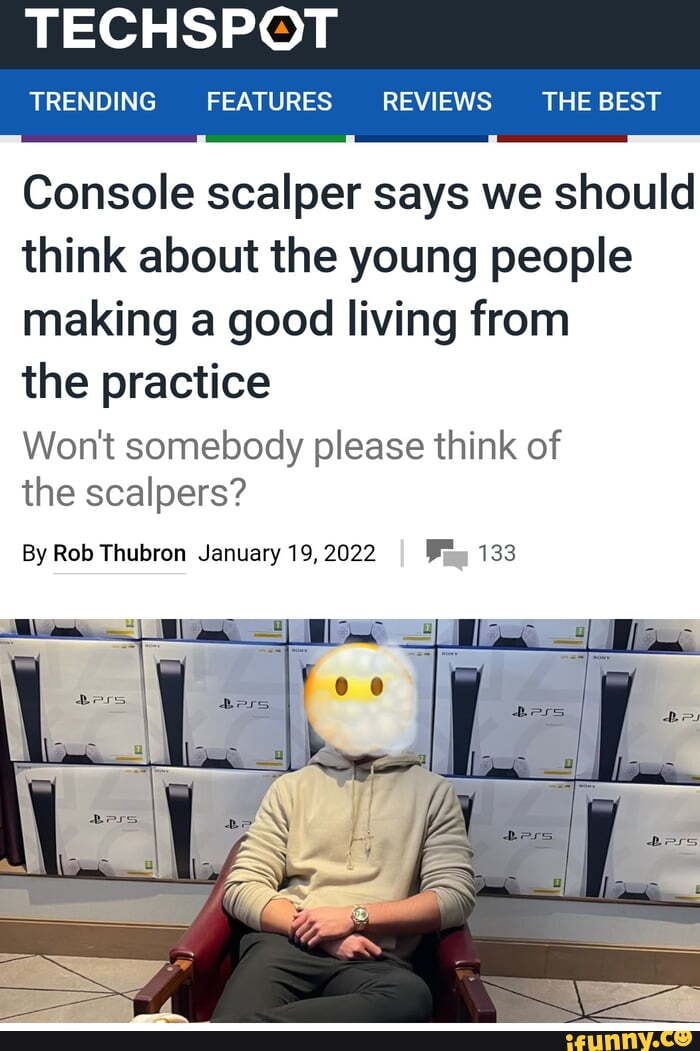Viewport: 700px width, 1051px height.
Task: Open author Rob Thubron's profile link
Action: click(x=119, y=553)
